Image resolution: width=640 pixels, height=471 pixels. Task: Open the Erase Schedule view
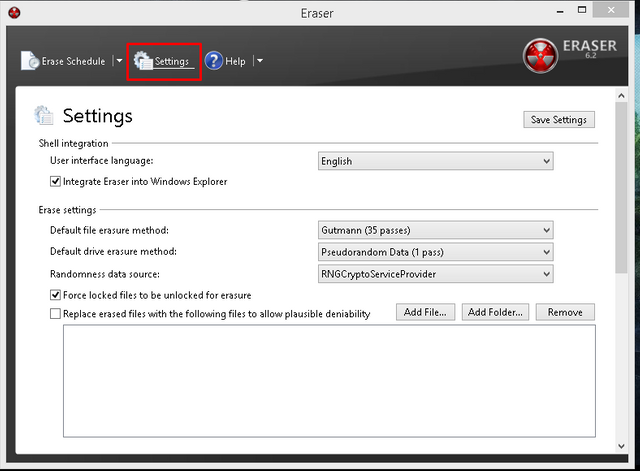(63, 61)
